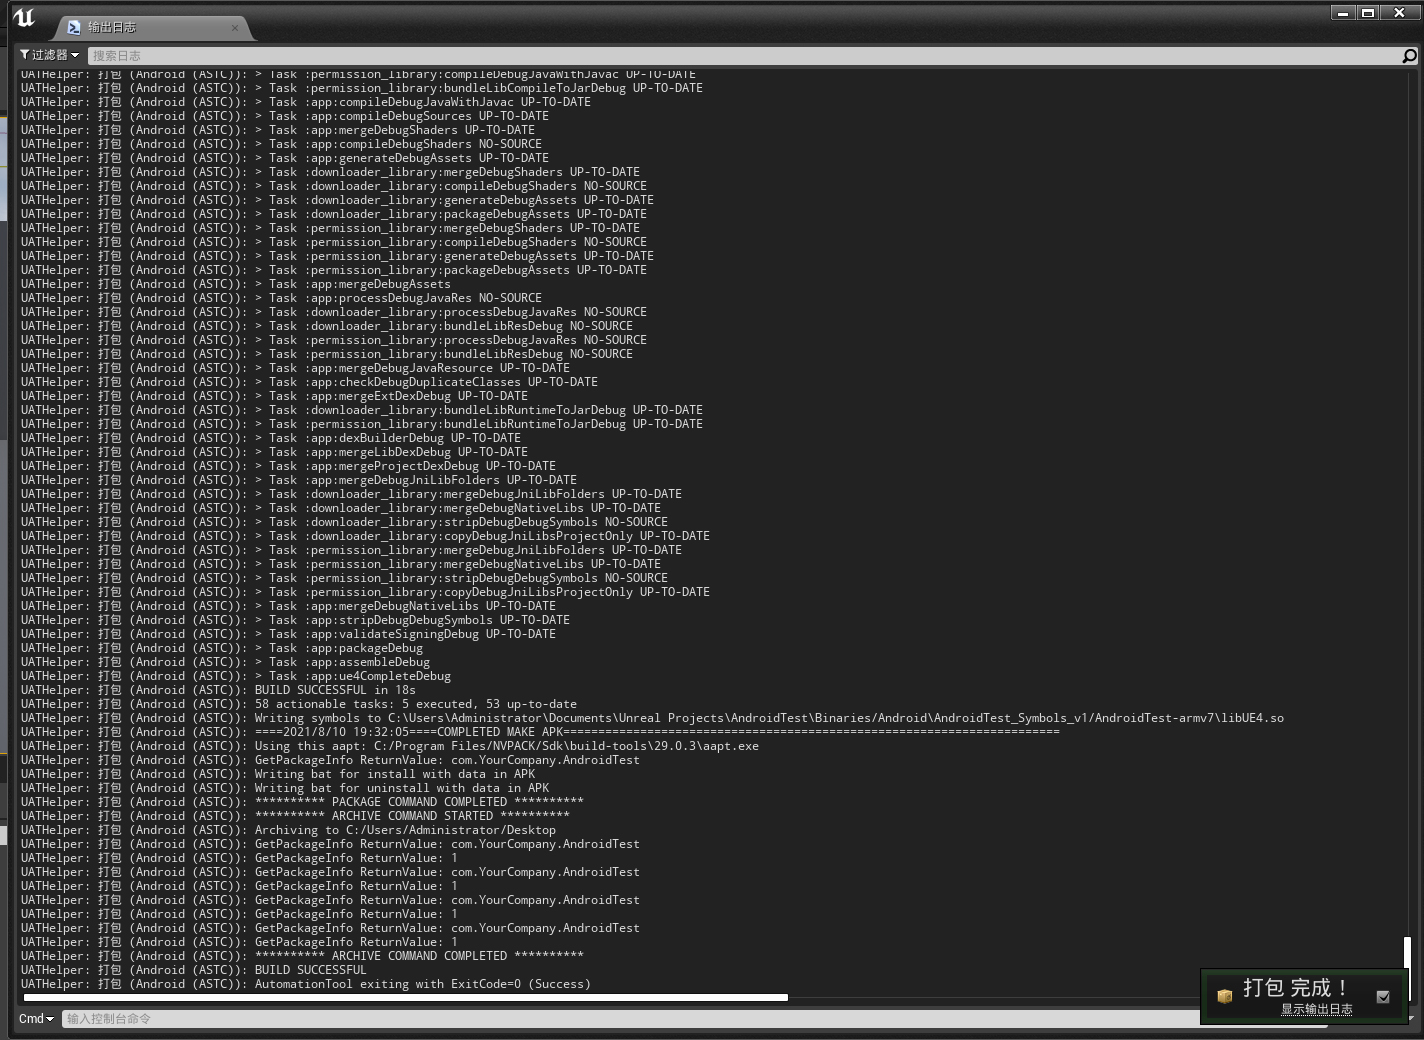Screen dimensions: 1424x1040
Task: Select the ':app:mergeLibDexDebug' task line
Action: point(274,452)
